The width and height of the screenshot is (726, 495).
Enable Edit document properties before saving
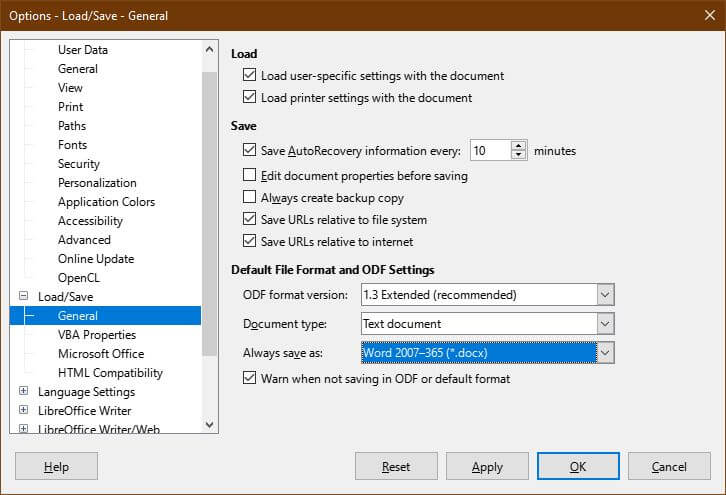click(250, 176)
